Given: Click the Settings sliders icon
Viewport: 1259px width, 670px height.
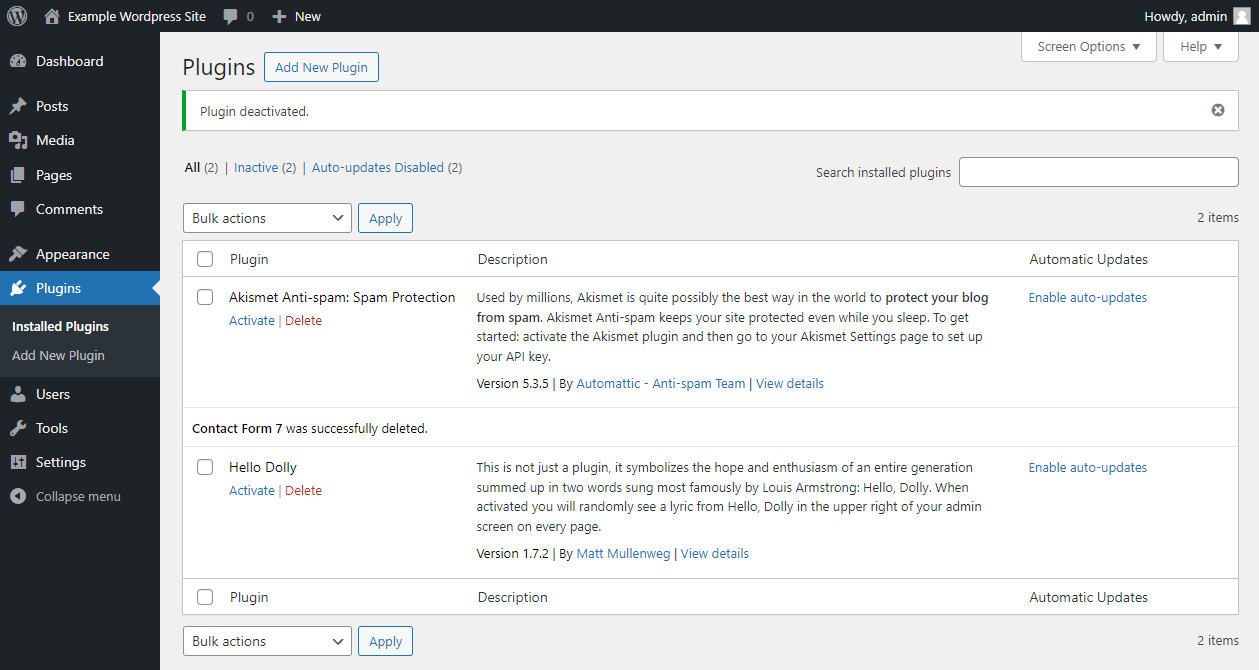Looking at the screenshot, I should 18,462.
